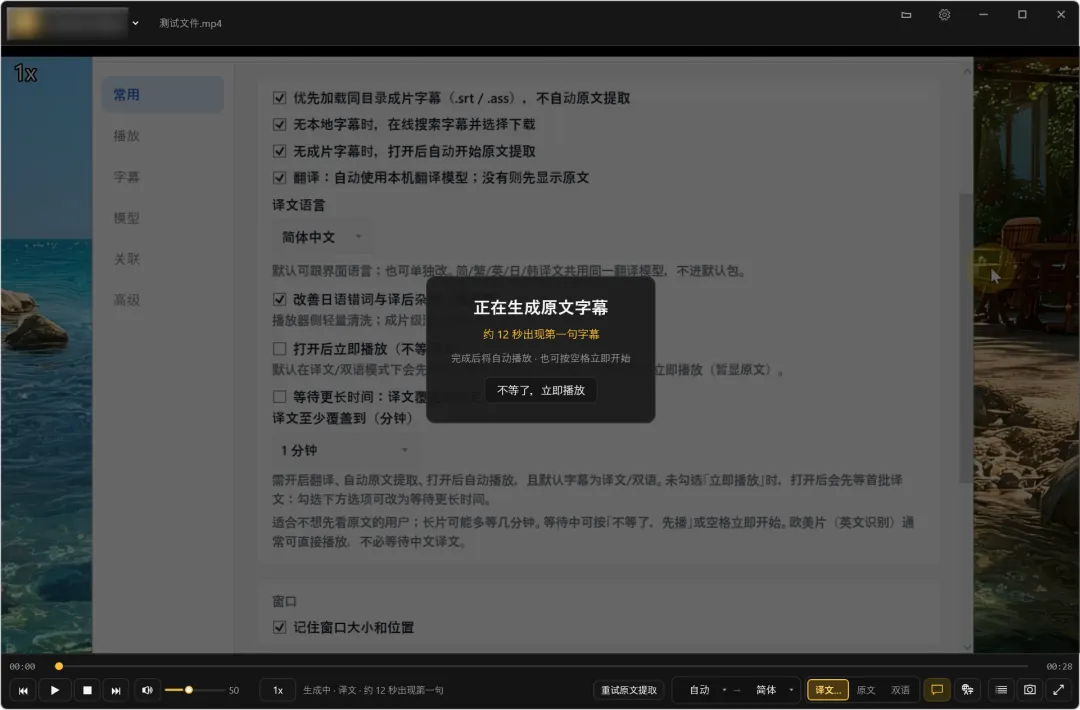This screenshot has height=710, width=1080.
Task: Click the 约 12 秒出现第一句字幕 text
Action: tap(541, 335)
